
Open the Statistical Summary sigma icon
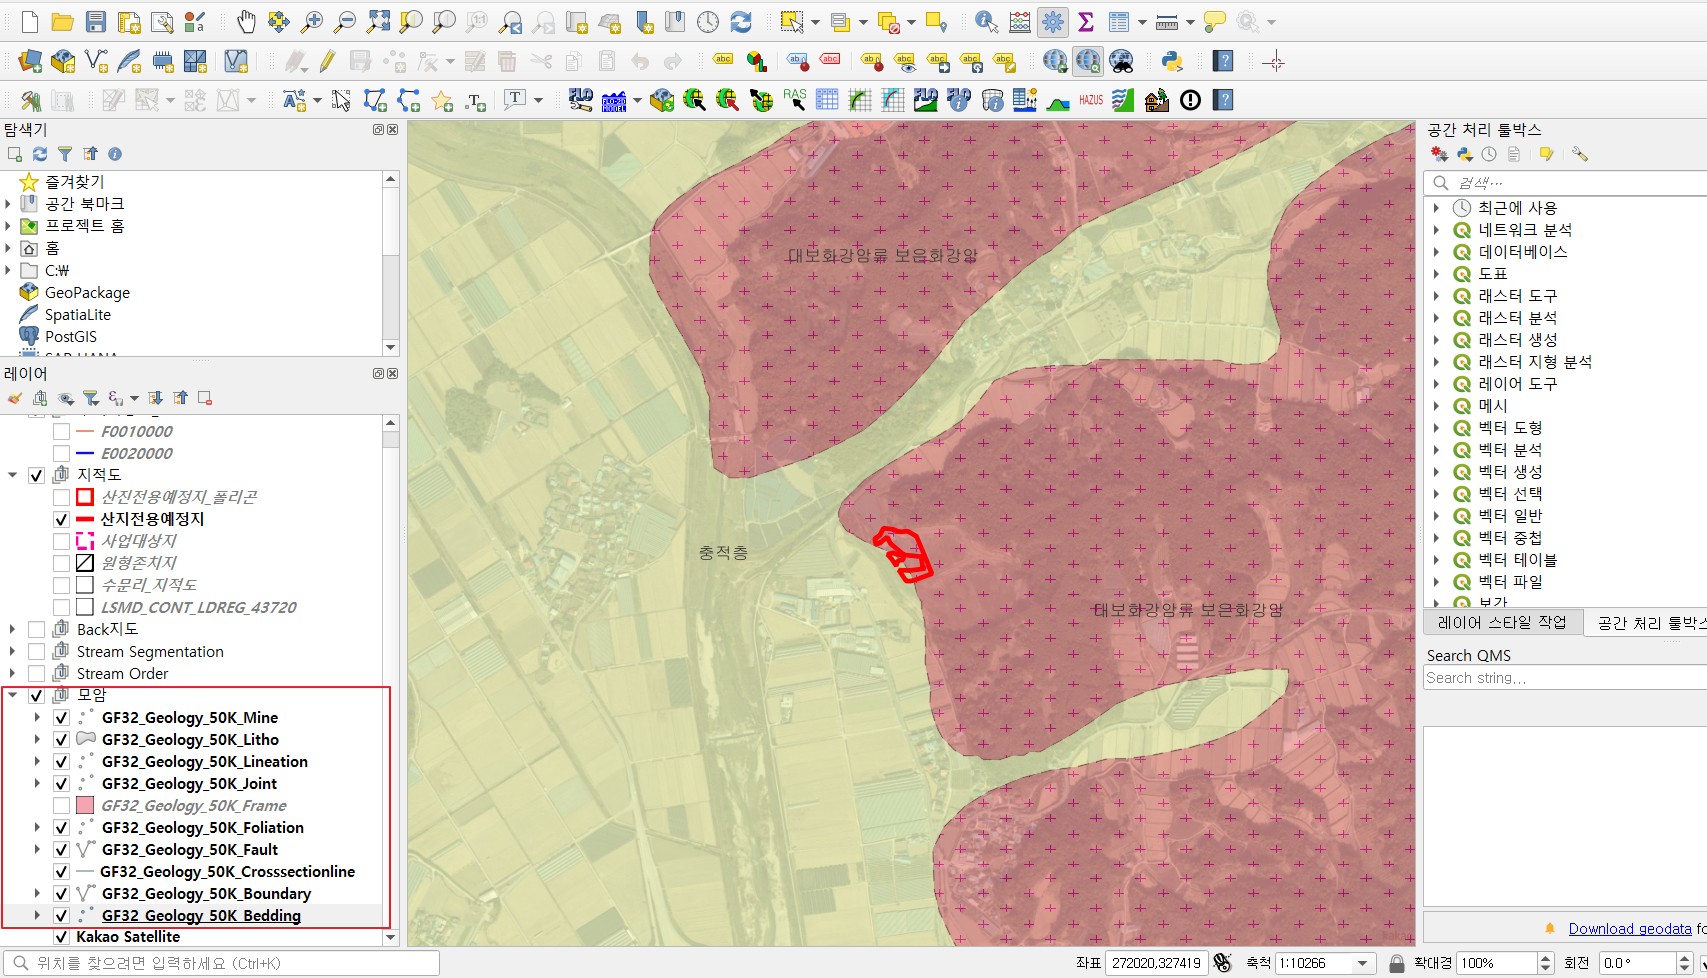[x=1086, y=22]
